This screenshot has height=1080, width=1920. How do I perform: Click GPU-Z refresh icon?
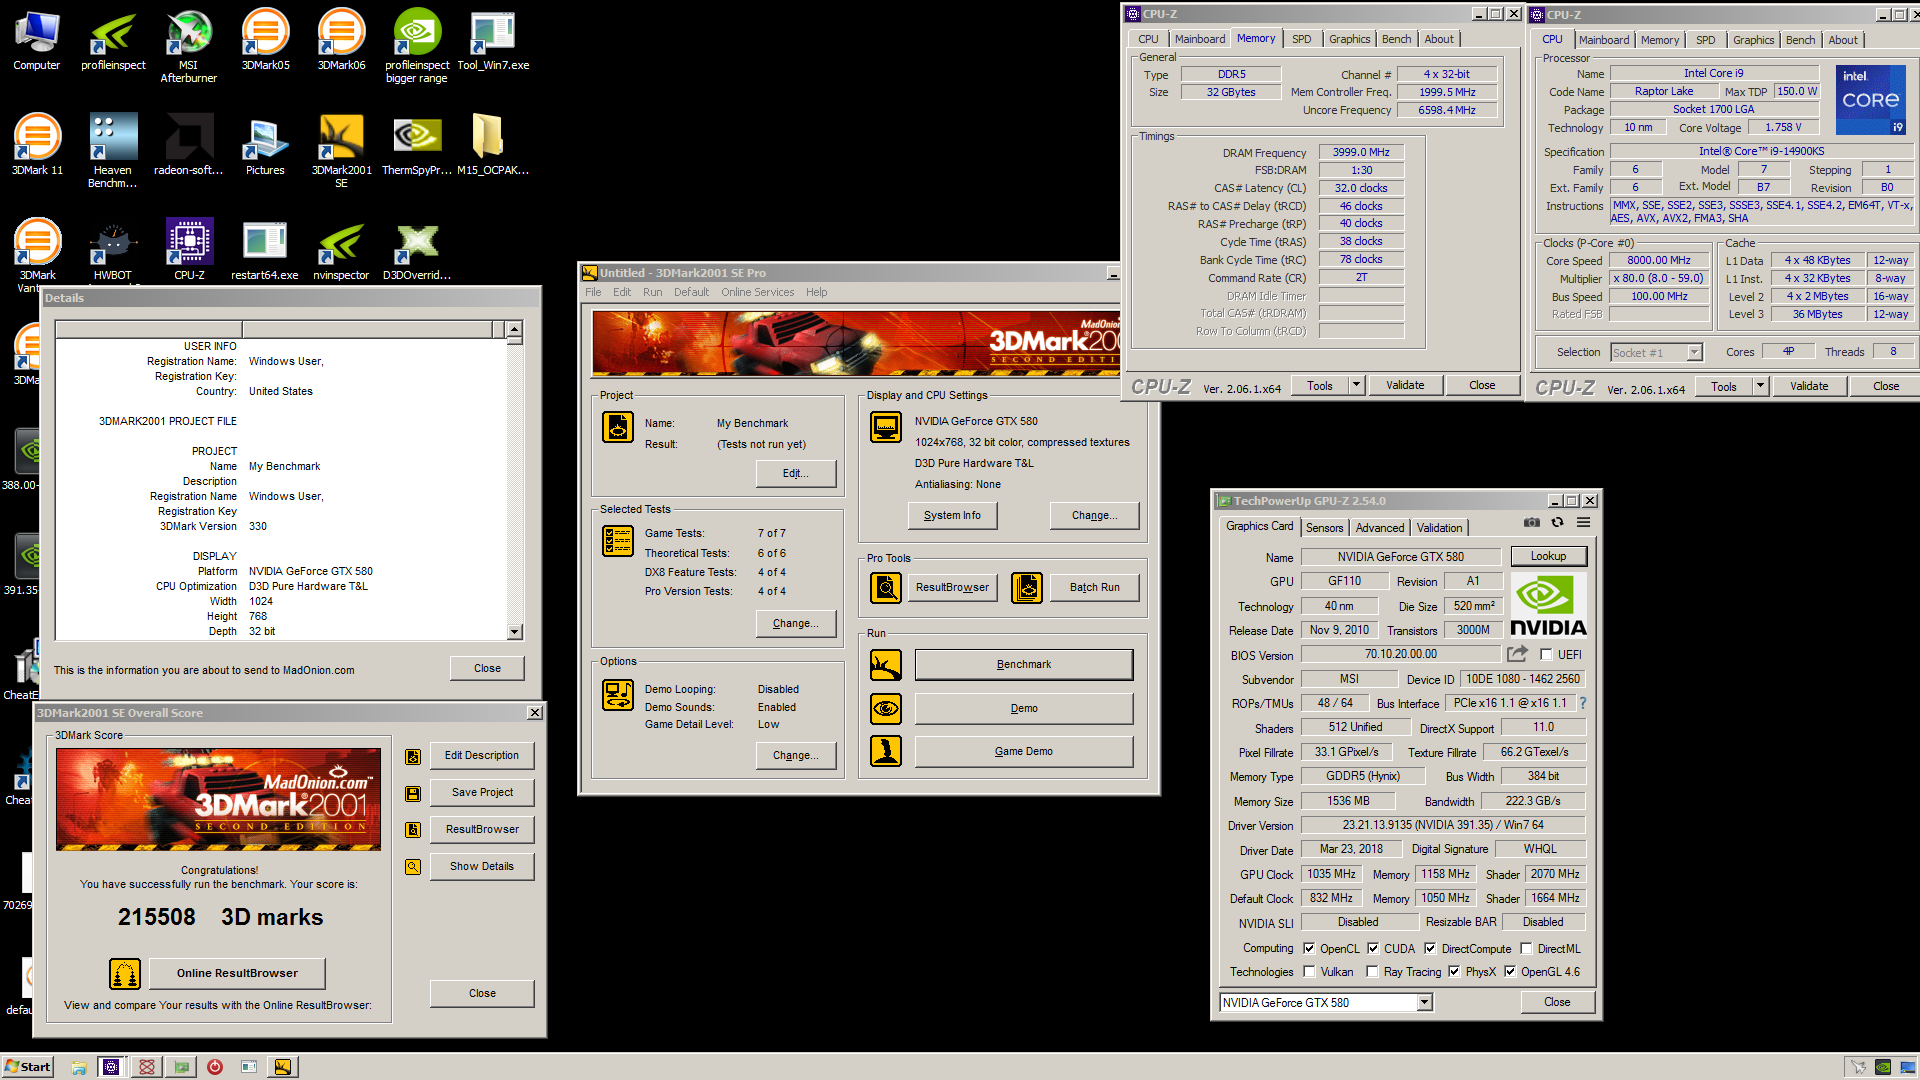tap(1557, 522)
